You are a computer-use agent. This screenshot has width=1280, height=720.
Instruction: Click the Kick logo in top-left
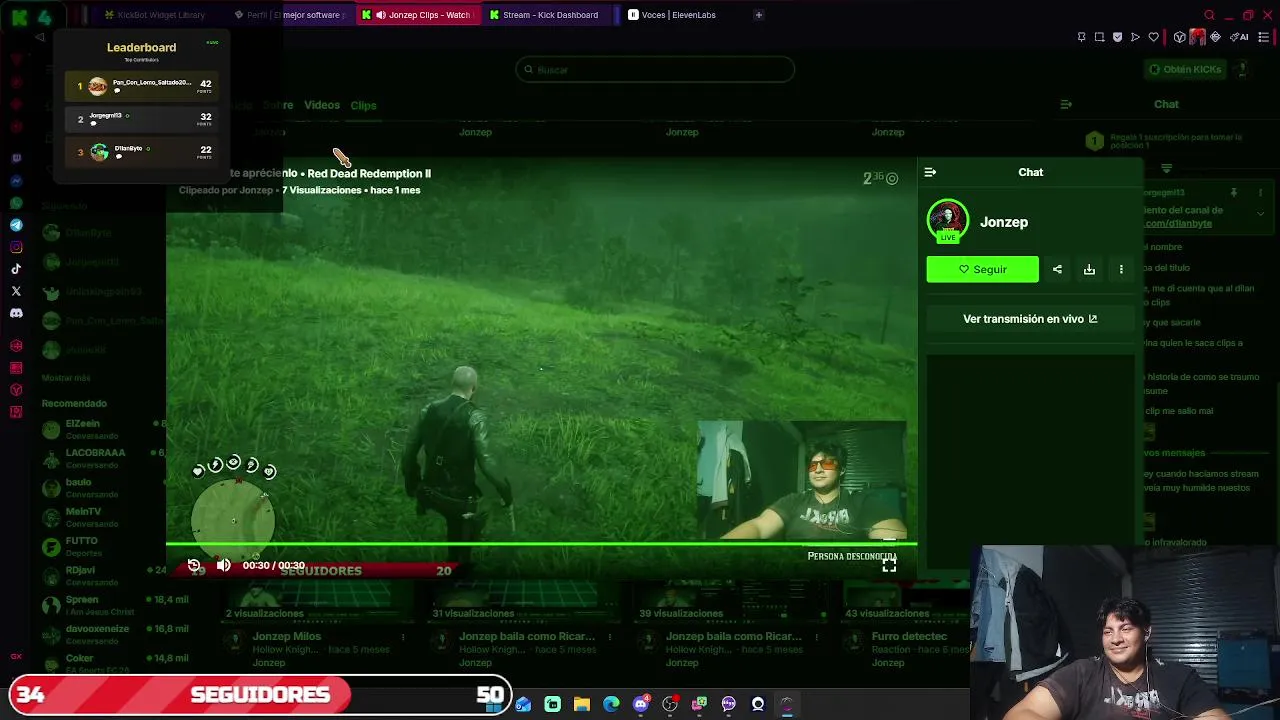click(x=20, y=17)
